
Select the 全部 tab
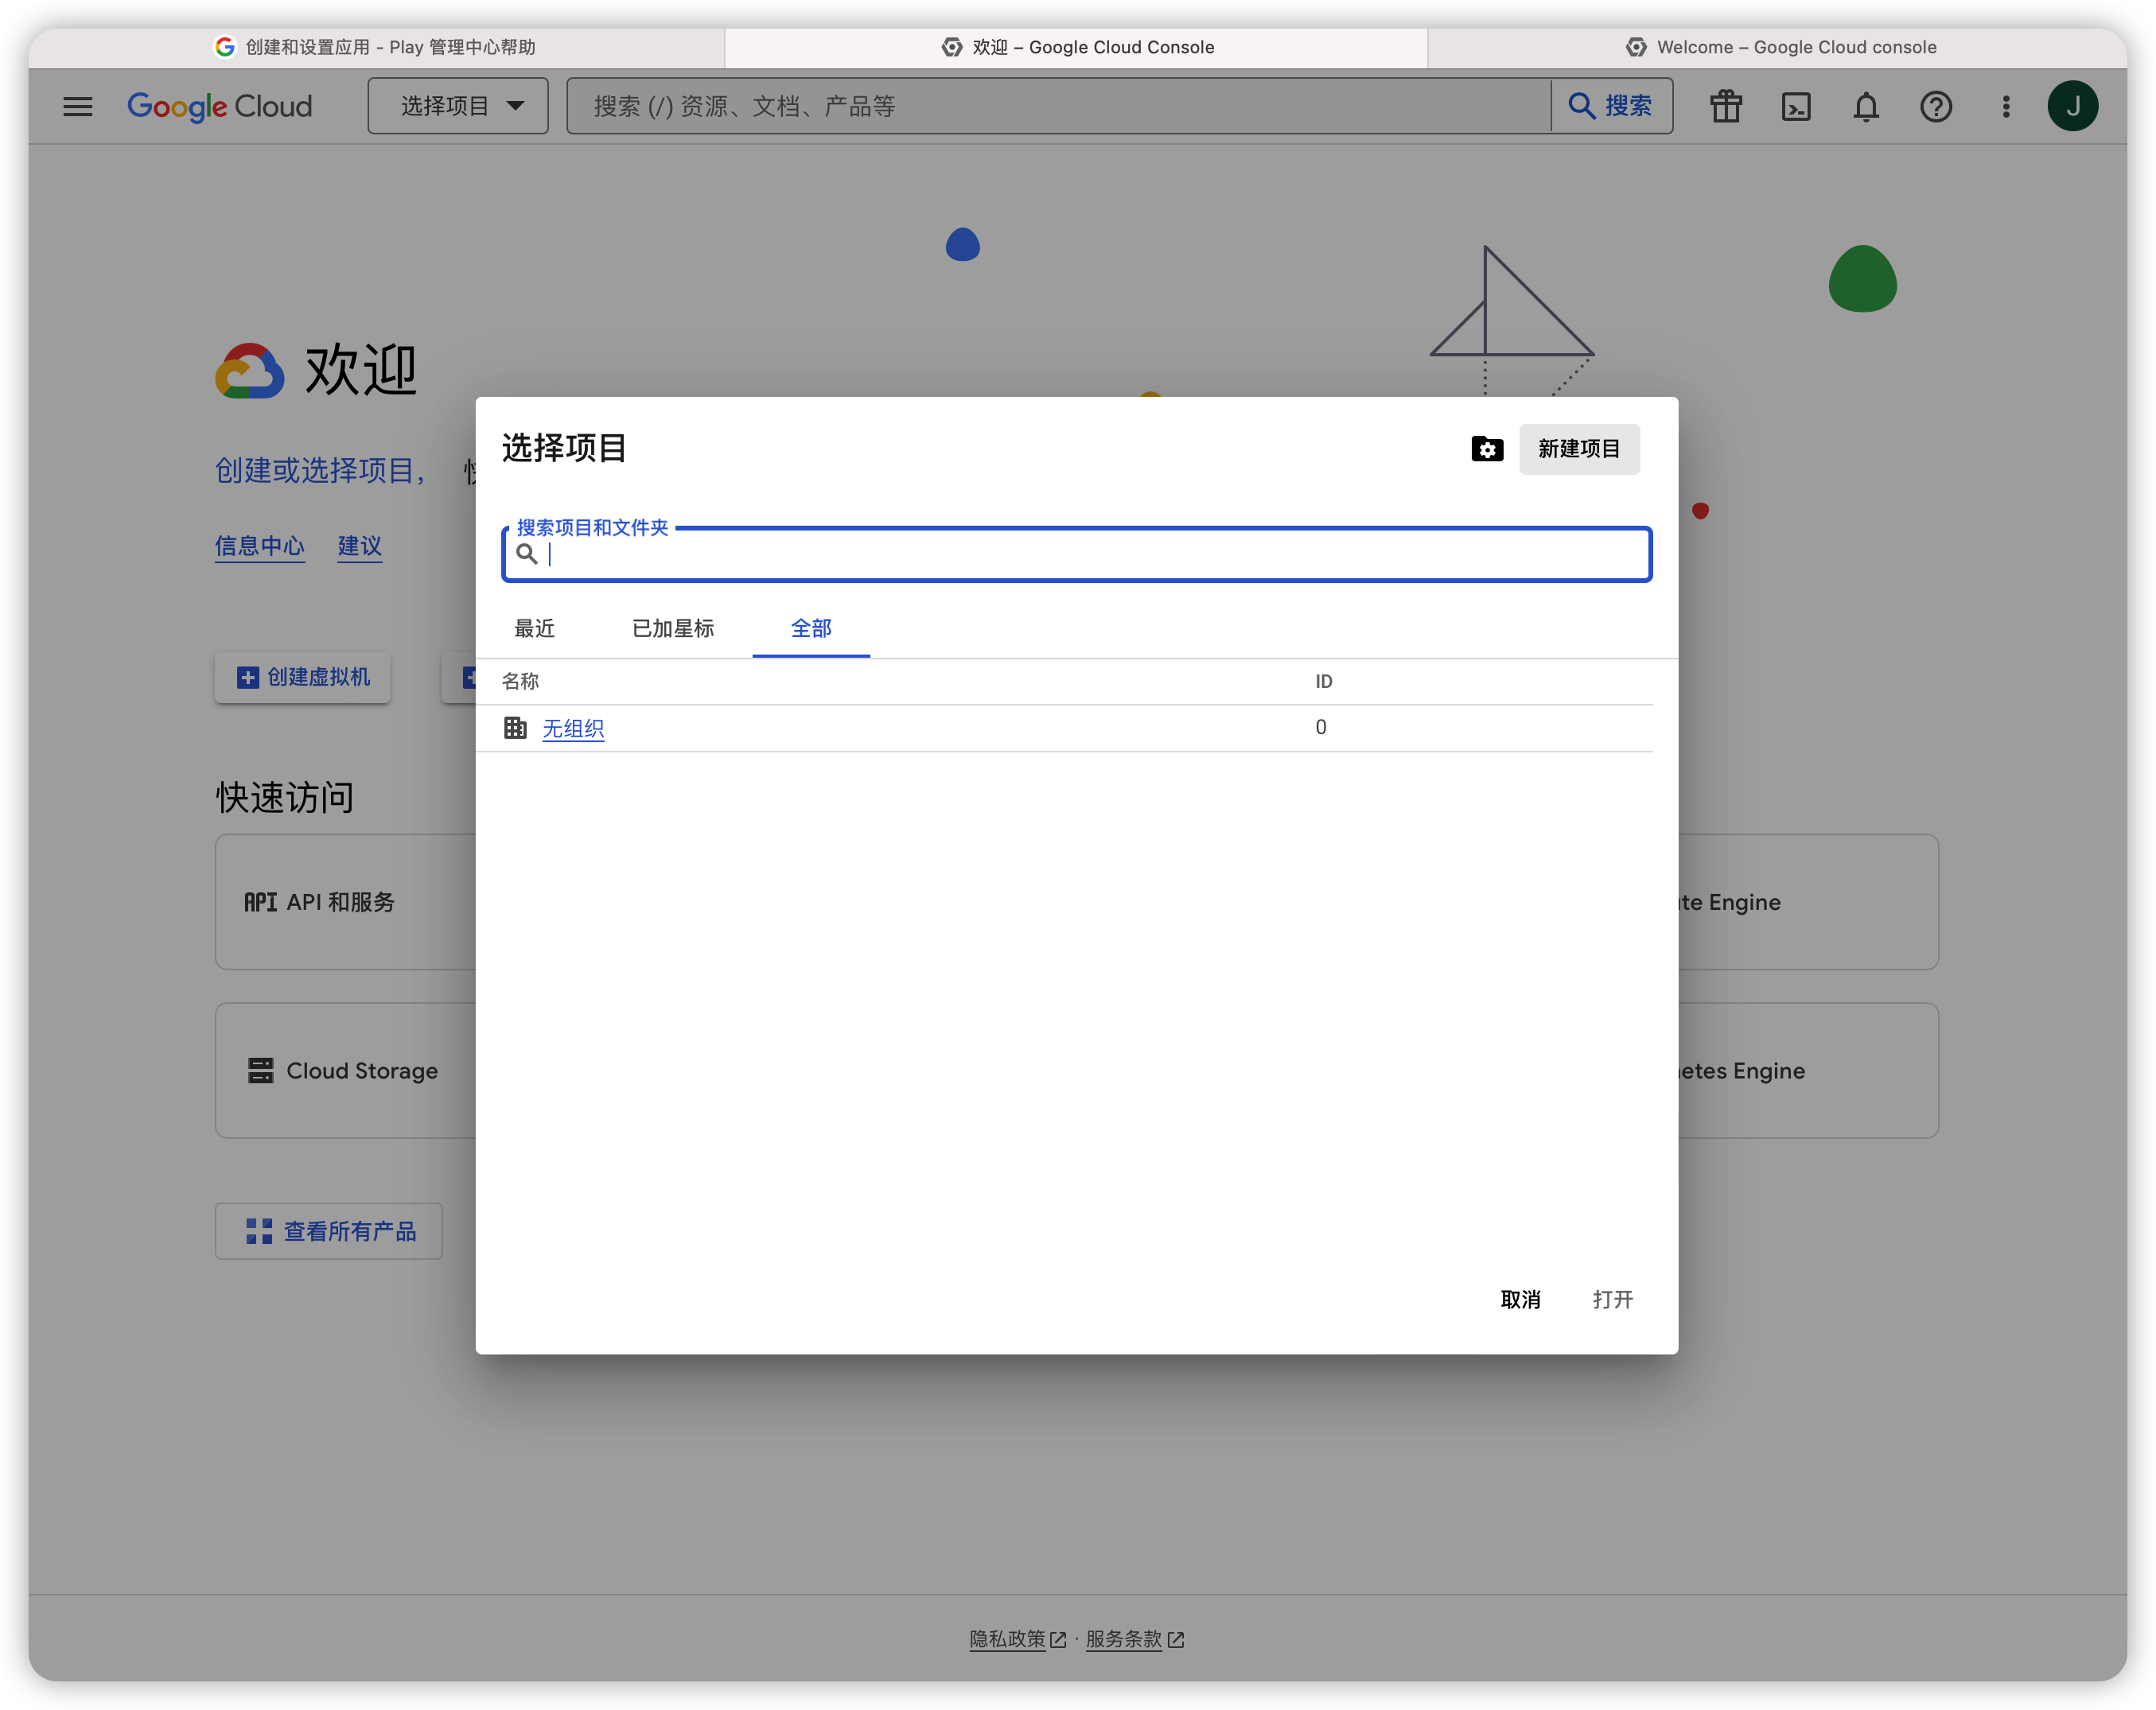tap(811, 628)
